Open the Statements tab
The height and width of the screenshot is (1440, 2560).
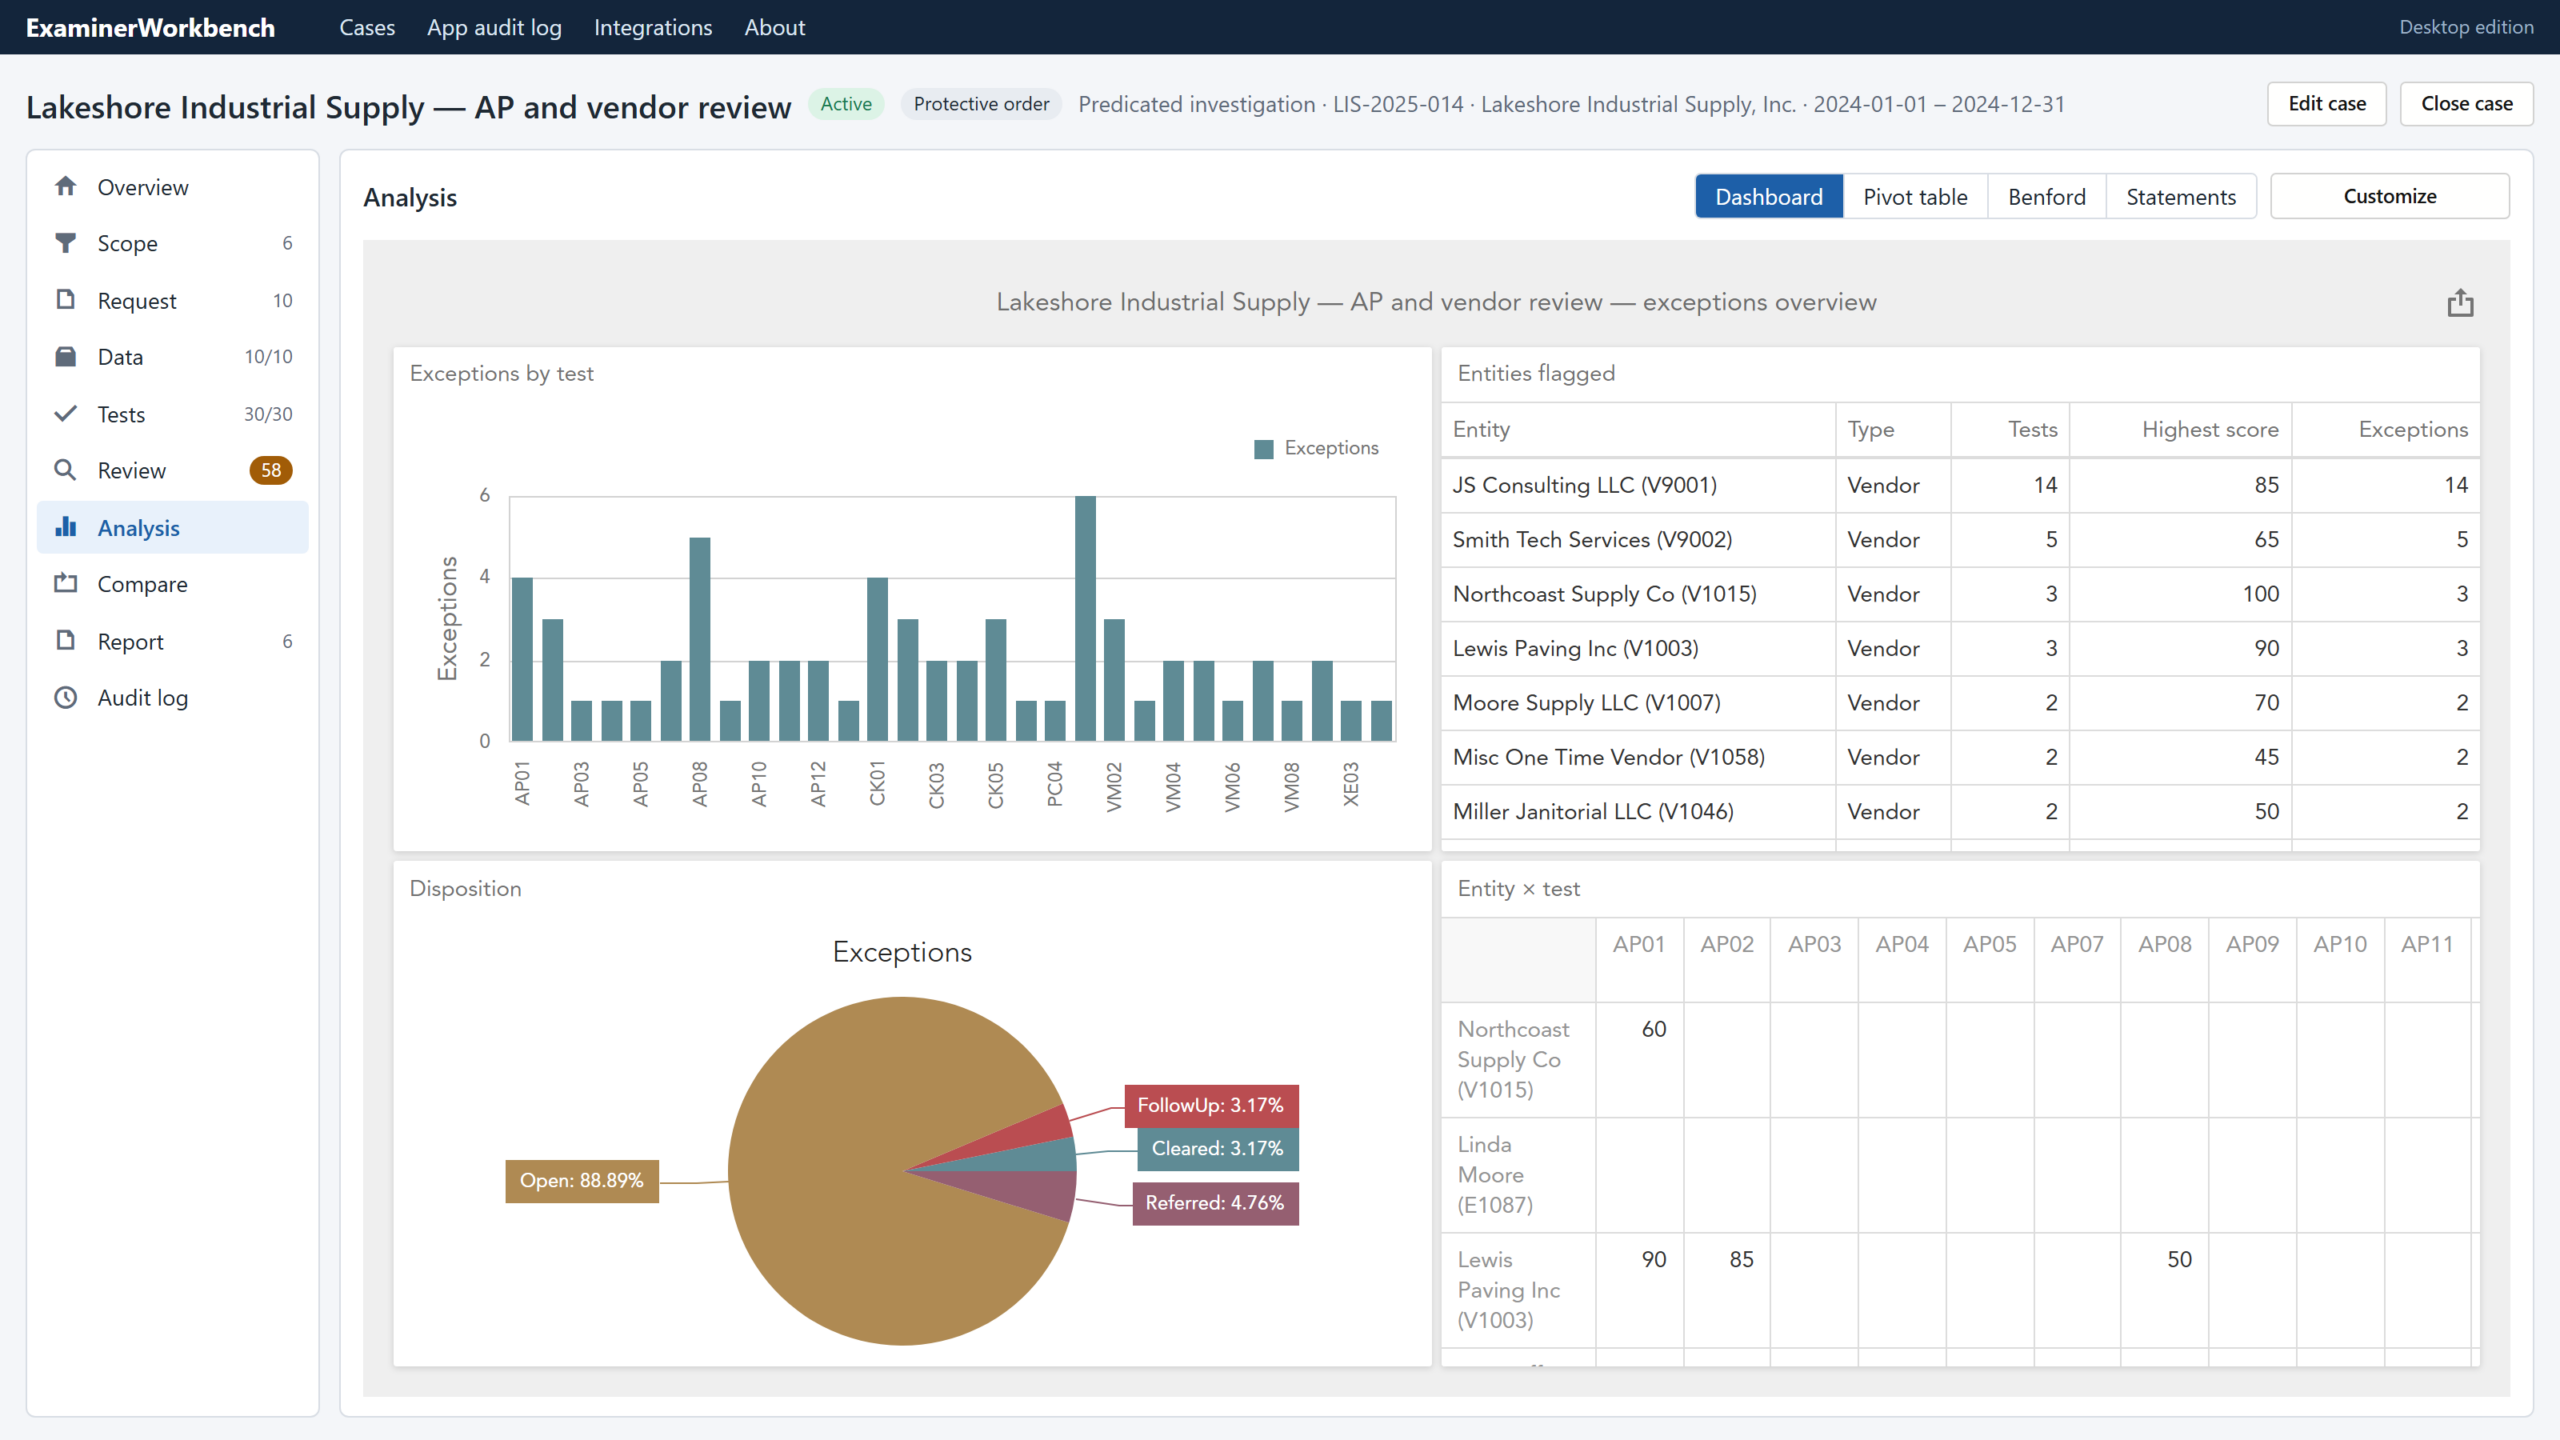tap(2181, 197)
